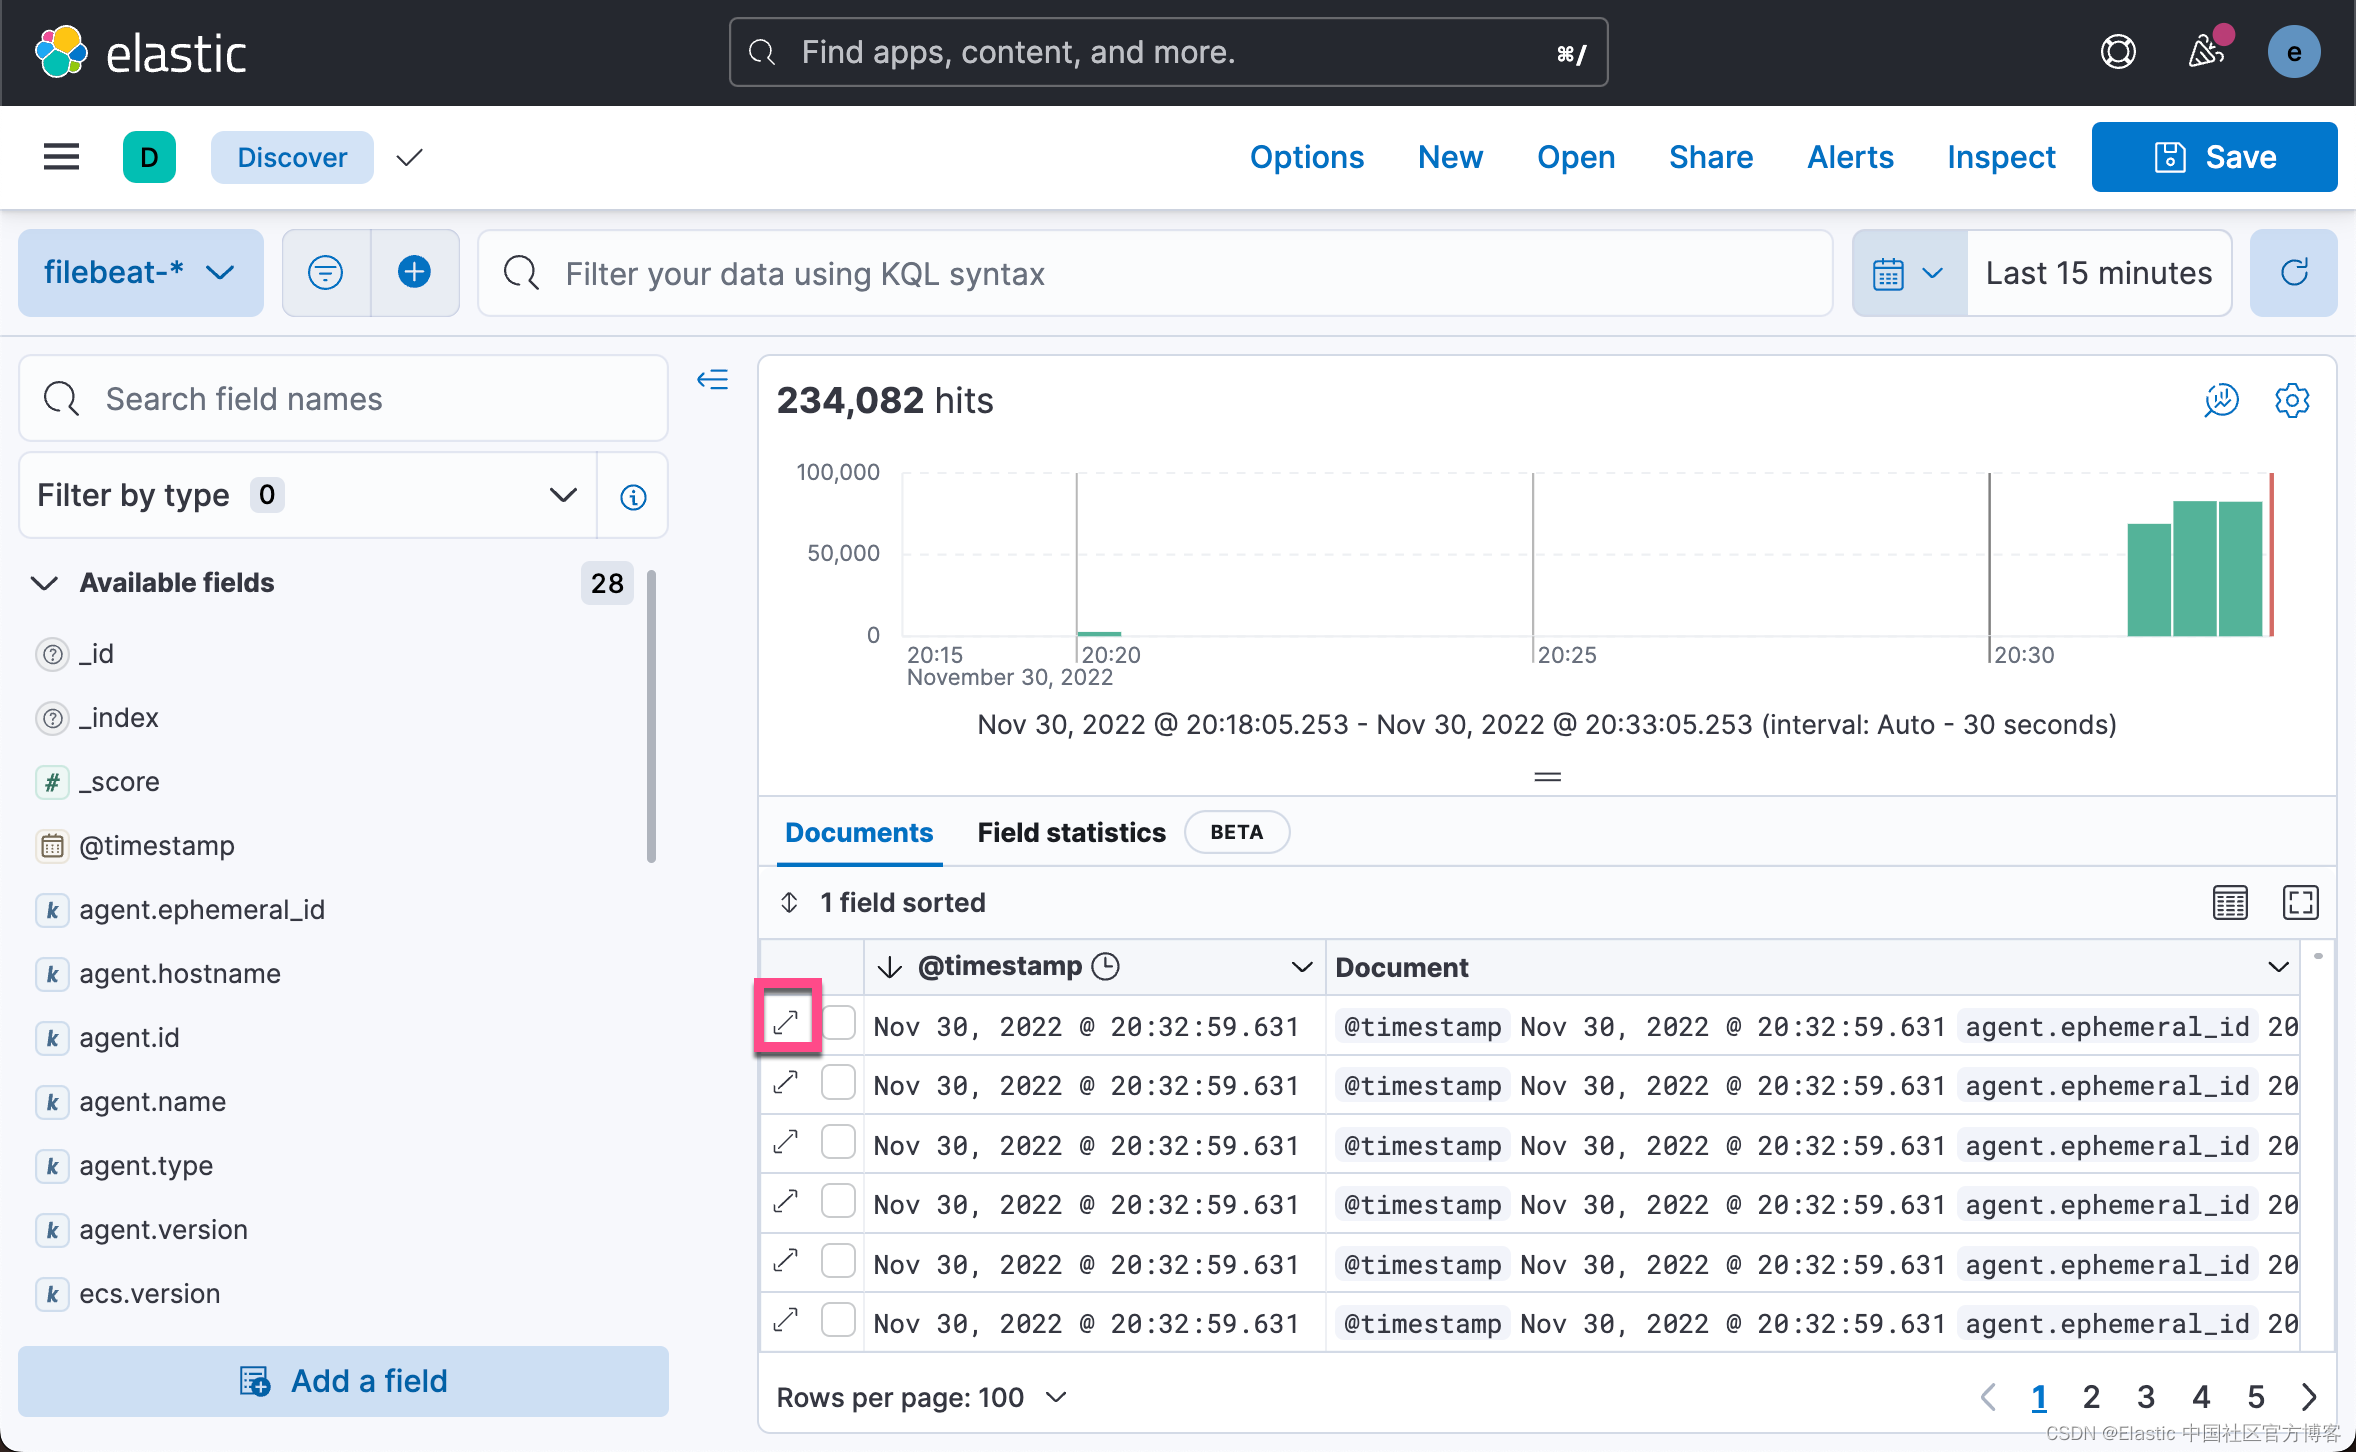This screenshot has height=1452, width=2356.
Task: Open Rows per page selector
Action: (922, 1397)
